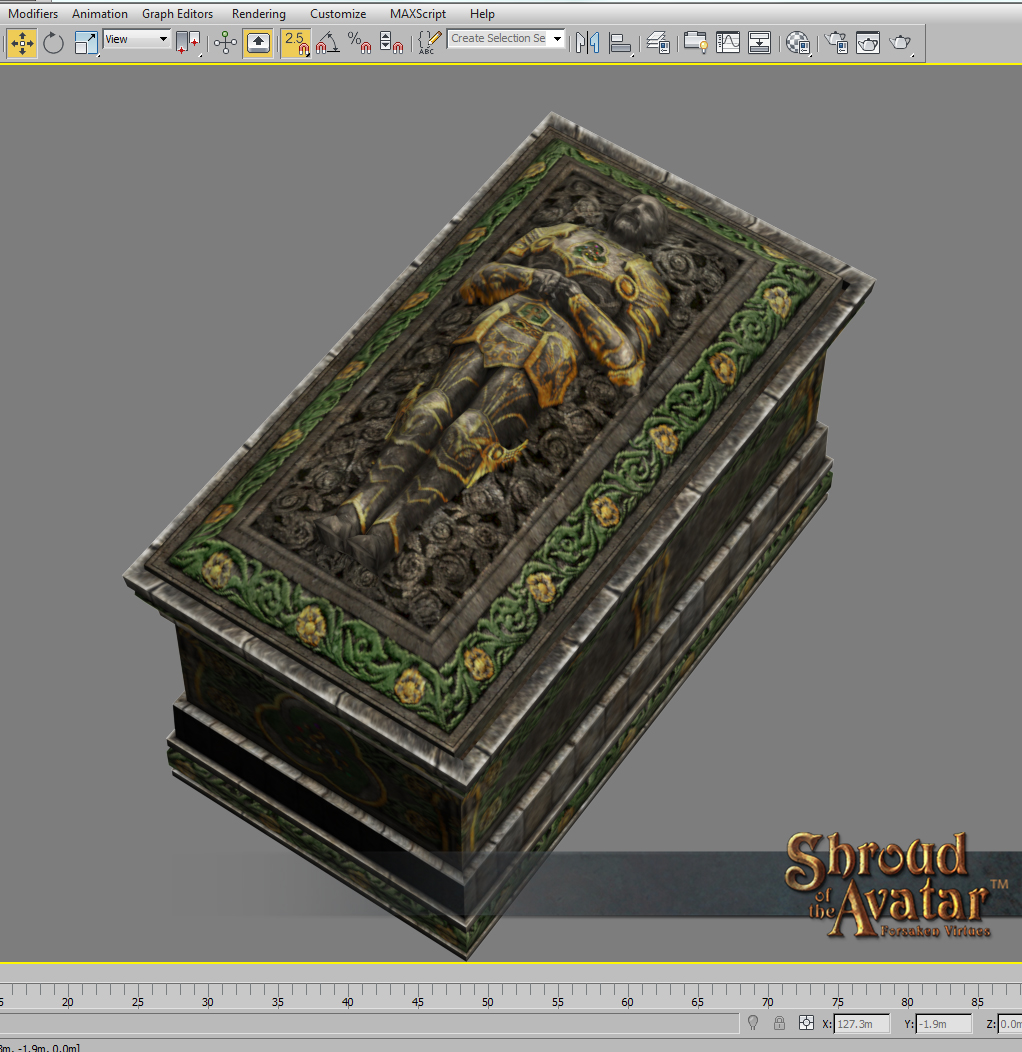Toggle the 2.5D Snaps button

[295, 42]
